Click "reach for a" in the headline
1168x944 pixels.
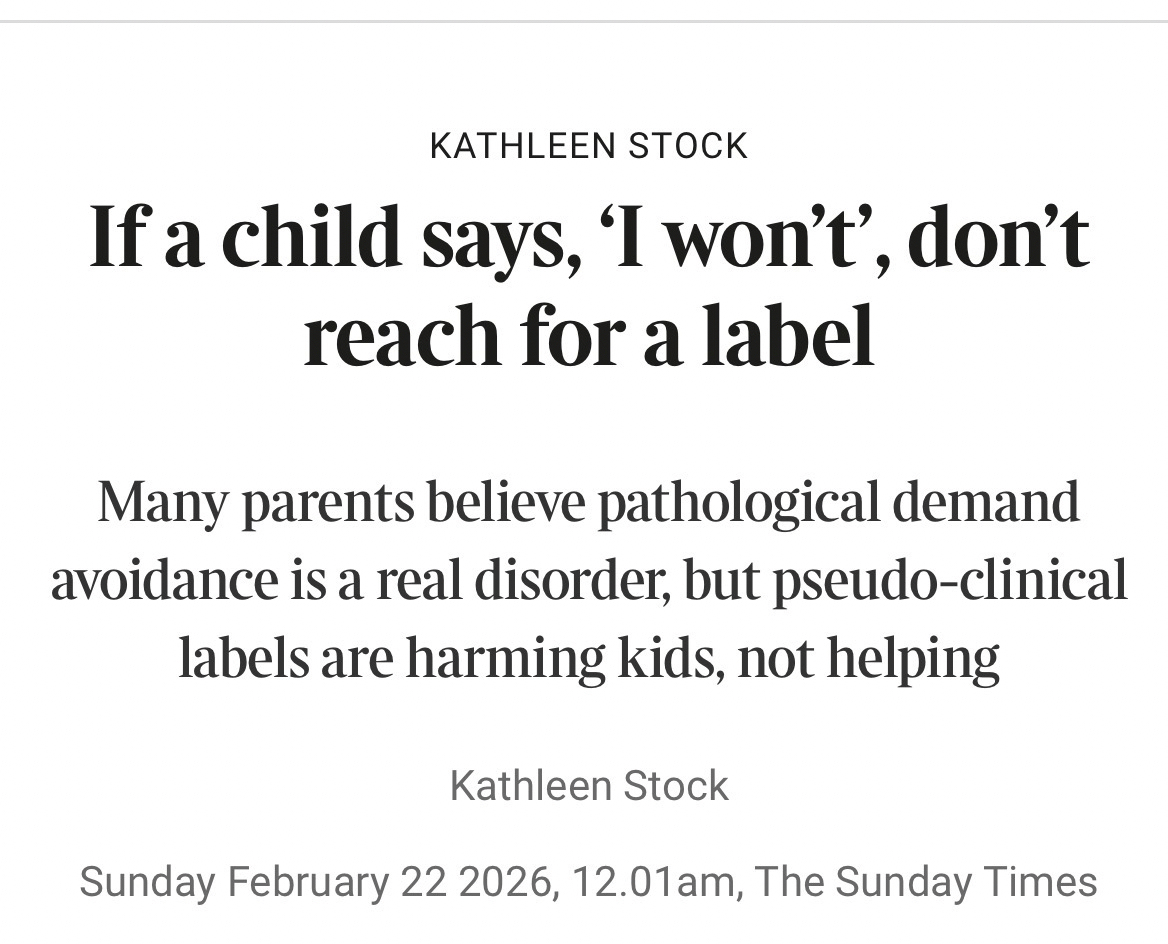tap(492, 335)
